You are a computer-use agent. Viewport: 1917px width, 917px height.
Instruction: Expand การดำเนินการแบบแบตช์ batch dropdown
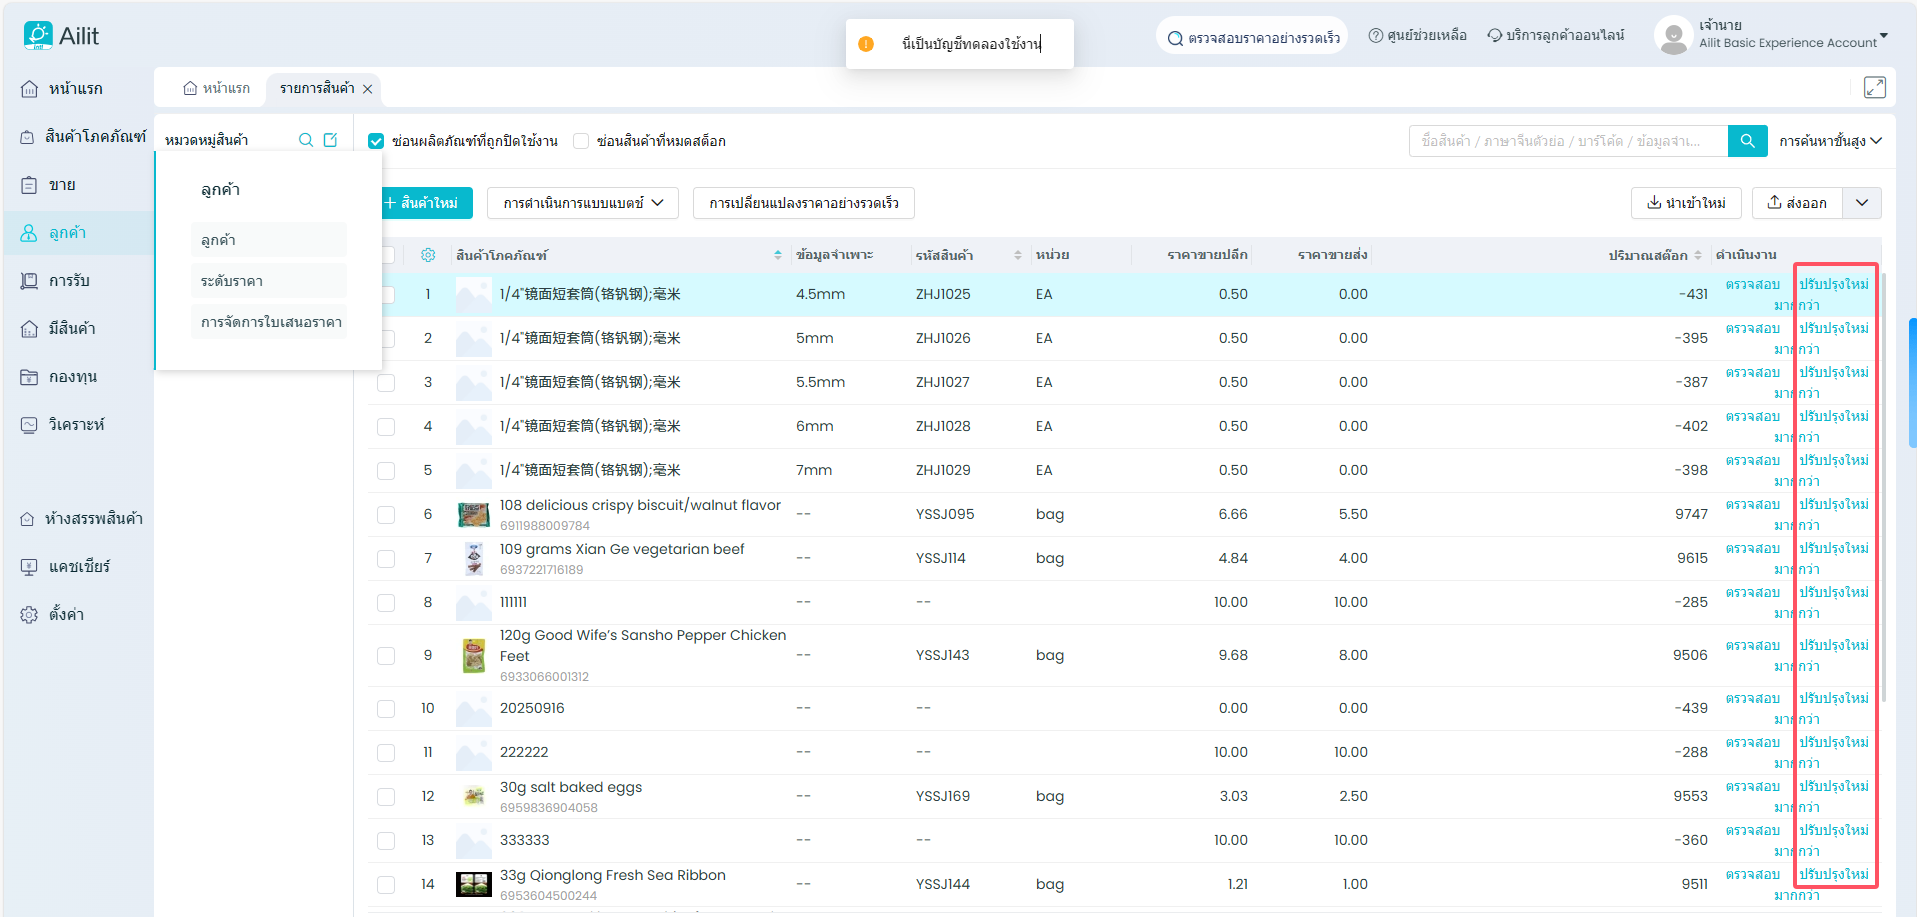click(x=583, y=203)
